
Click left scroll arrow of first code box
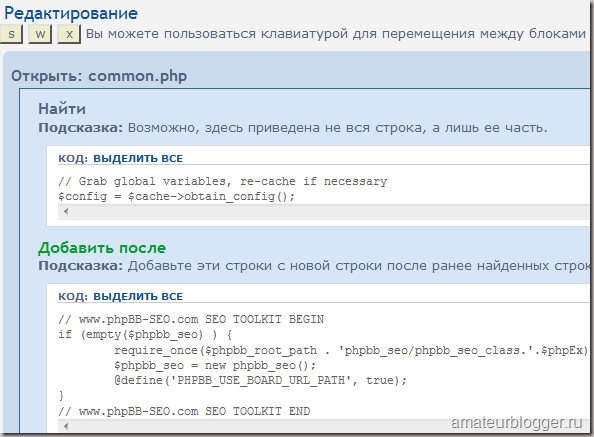pyautogui.click(x=66, y=211)
